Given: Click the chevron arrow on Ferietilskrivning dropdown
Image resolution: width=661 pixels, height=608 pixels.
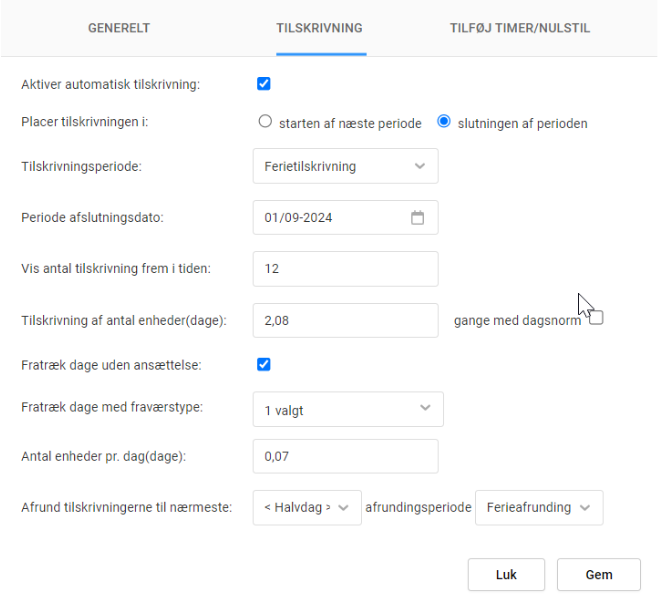Looking at the screenshot, I should pos(420,167).
